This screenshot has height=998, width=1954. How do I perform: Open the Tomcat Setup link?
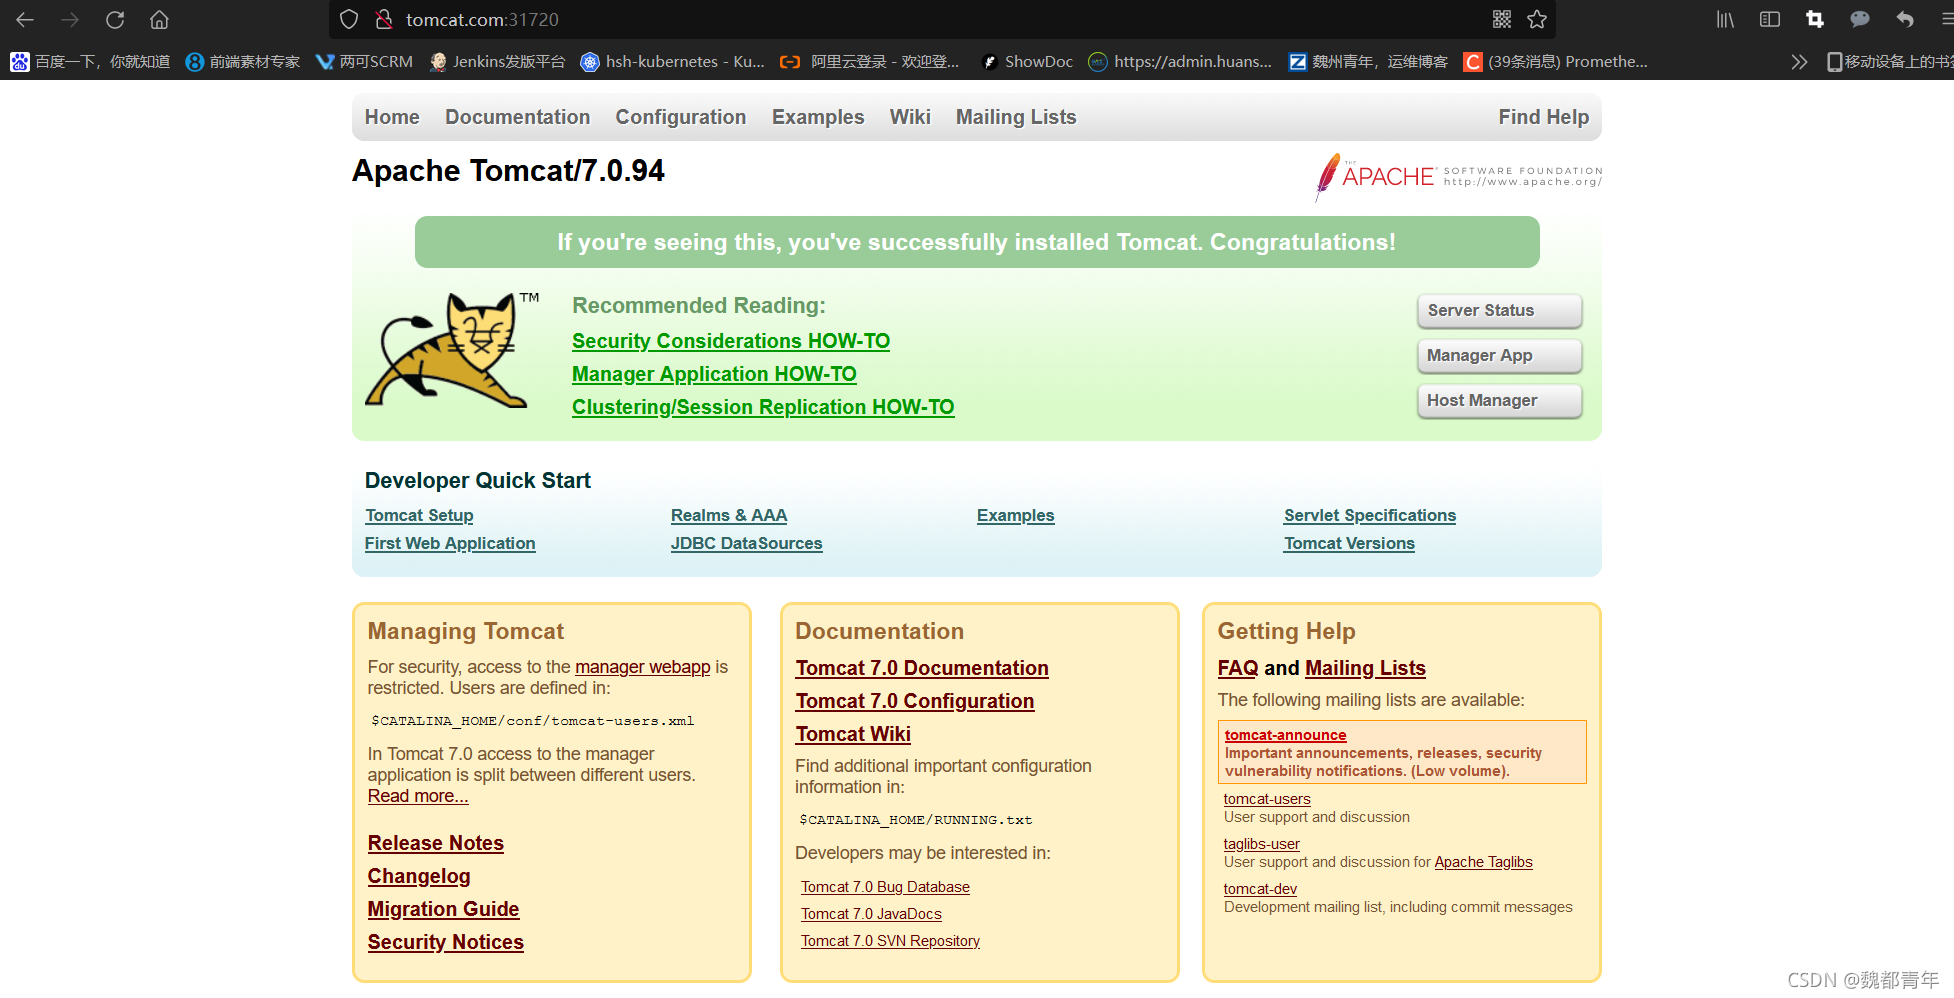419,515
